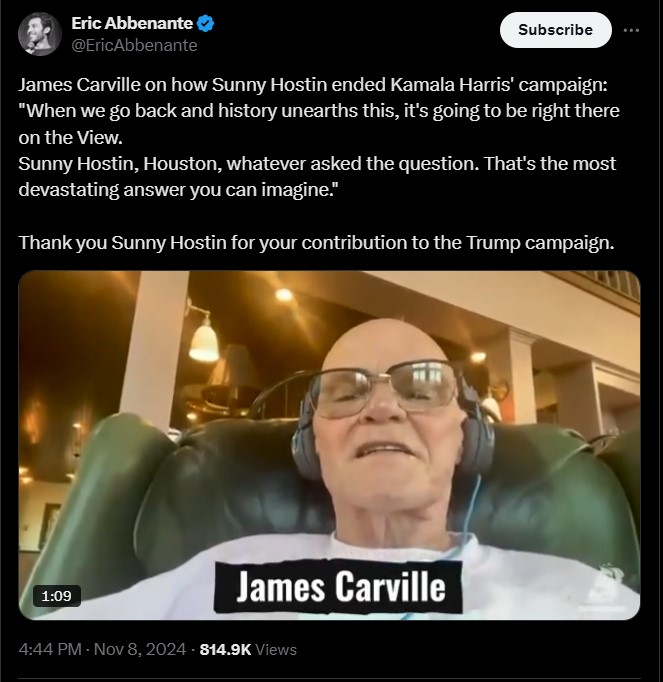Click the closing "Thank you Sunny Hostin" sentence
This screenshot has width=663, height=682.
click(316, 243)
